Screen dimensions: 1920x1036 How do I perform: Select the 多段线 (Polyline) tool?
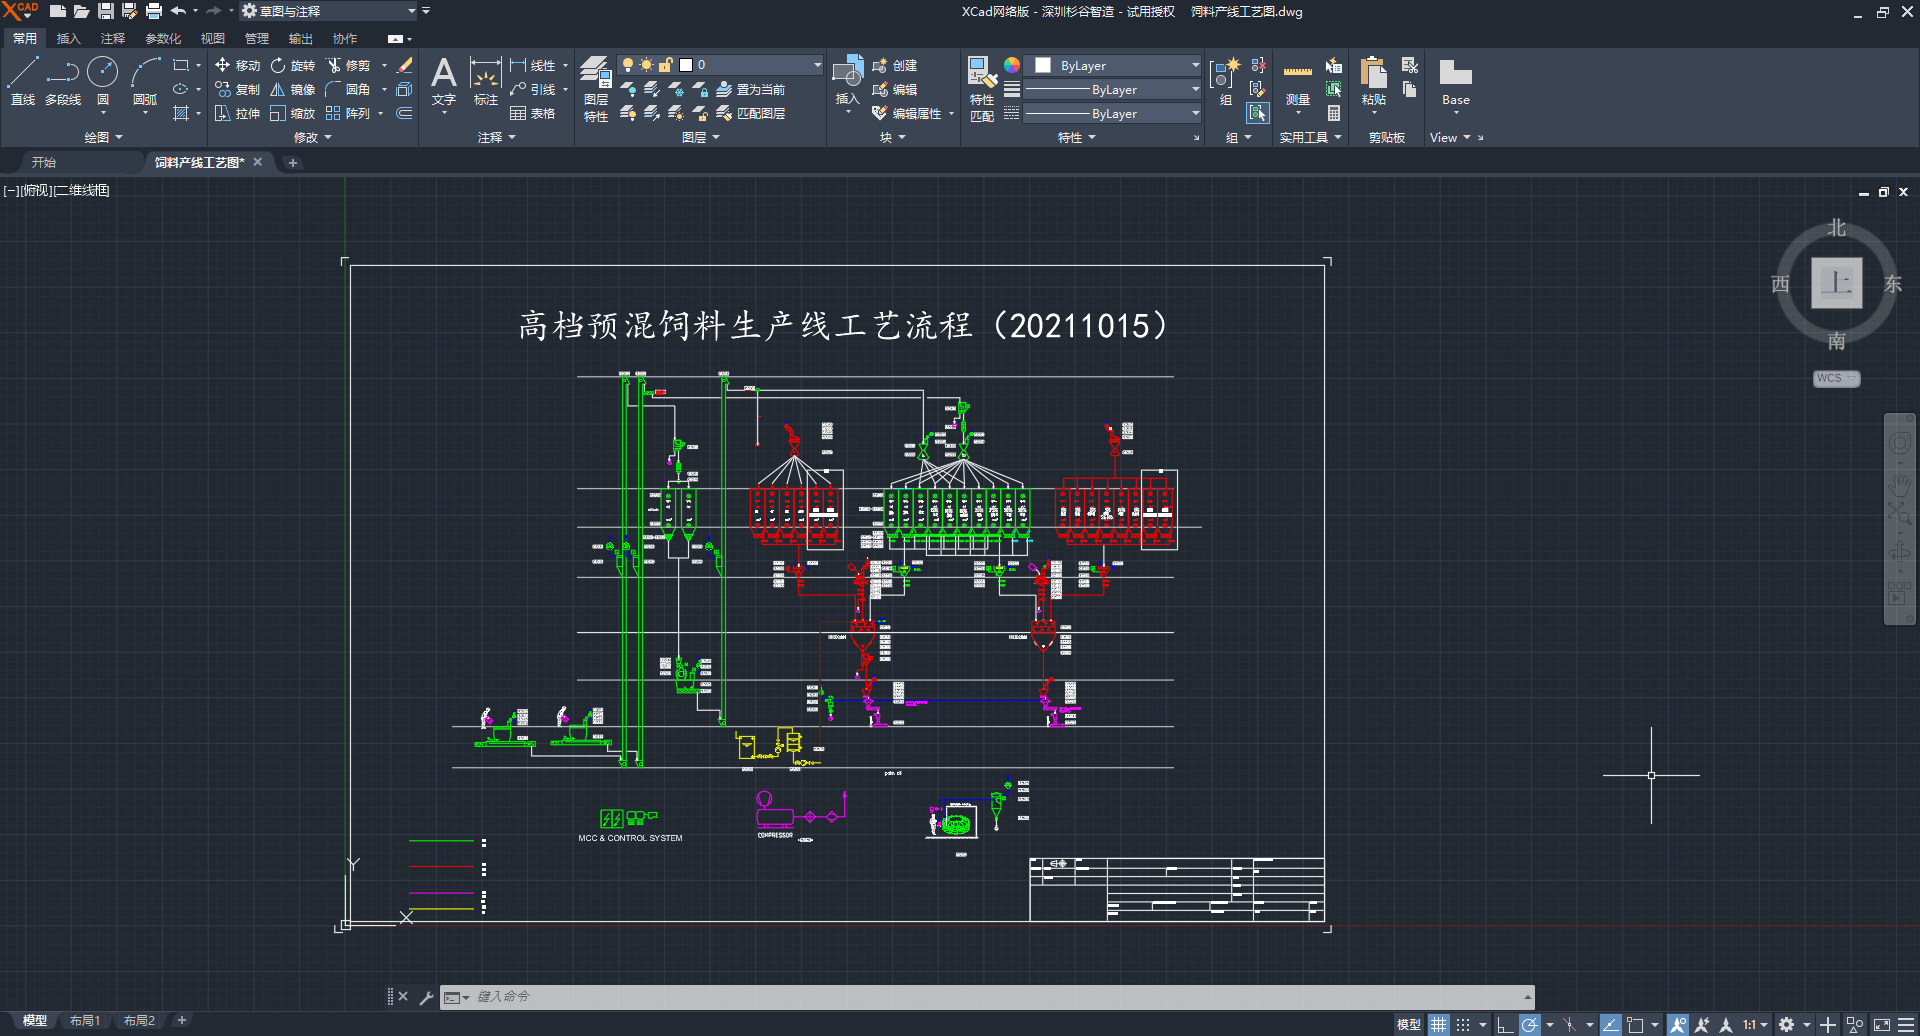[63, 81]
